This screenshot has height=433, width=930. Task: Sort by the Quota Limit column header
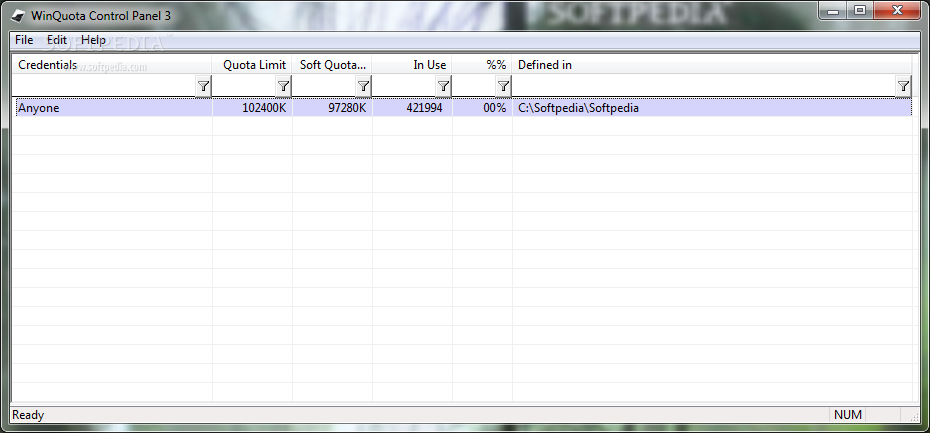[x=252, y=65]
